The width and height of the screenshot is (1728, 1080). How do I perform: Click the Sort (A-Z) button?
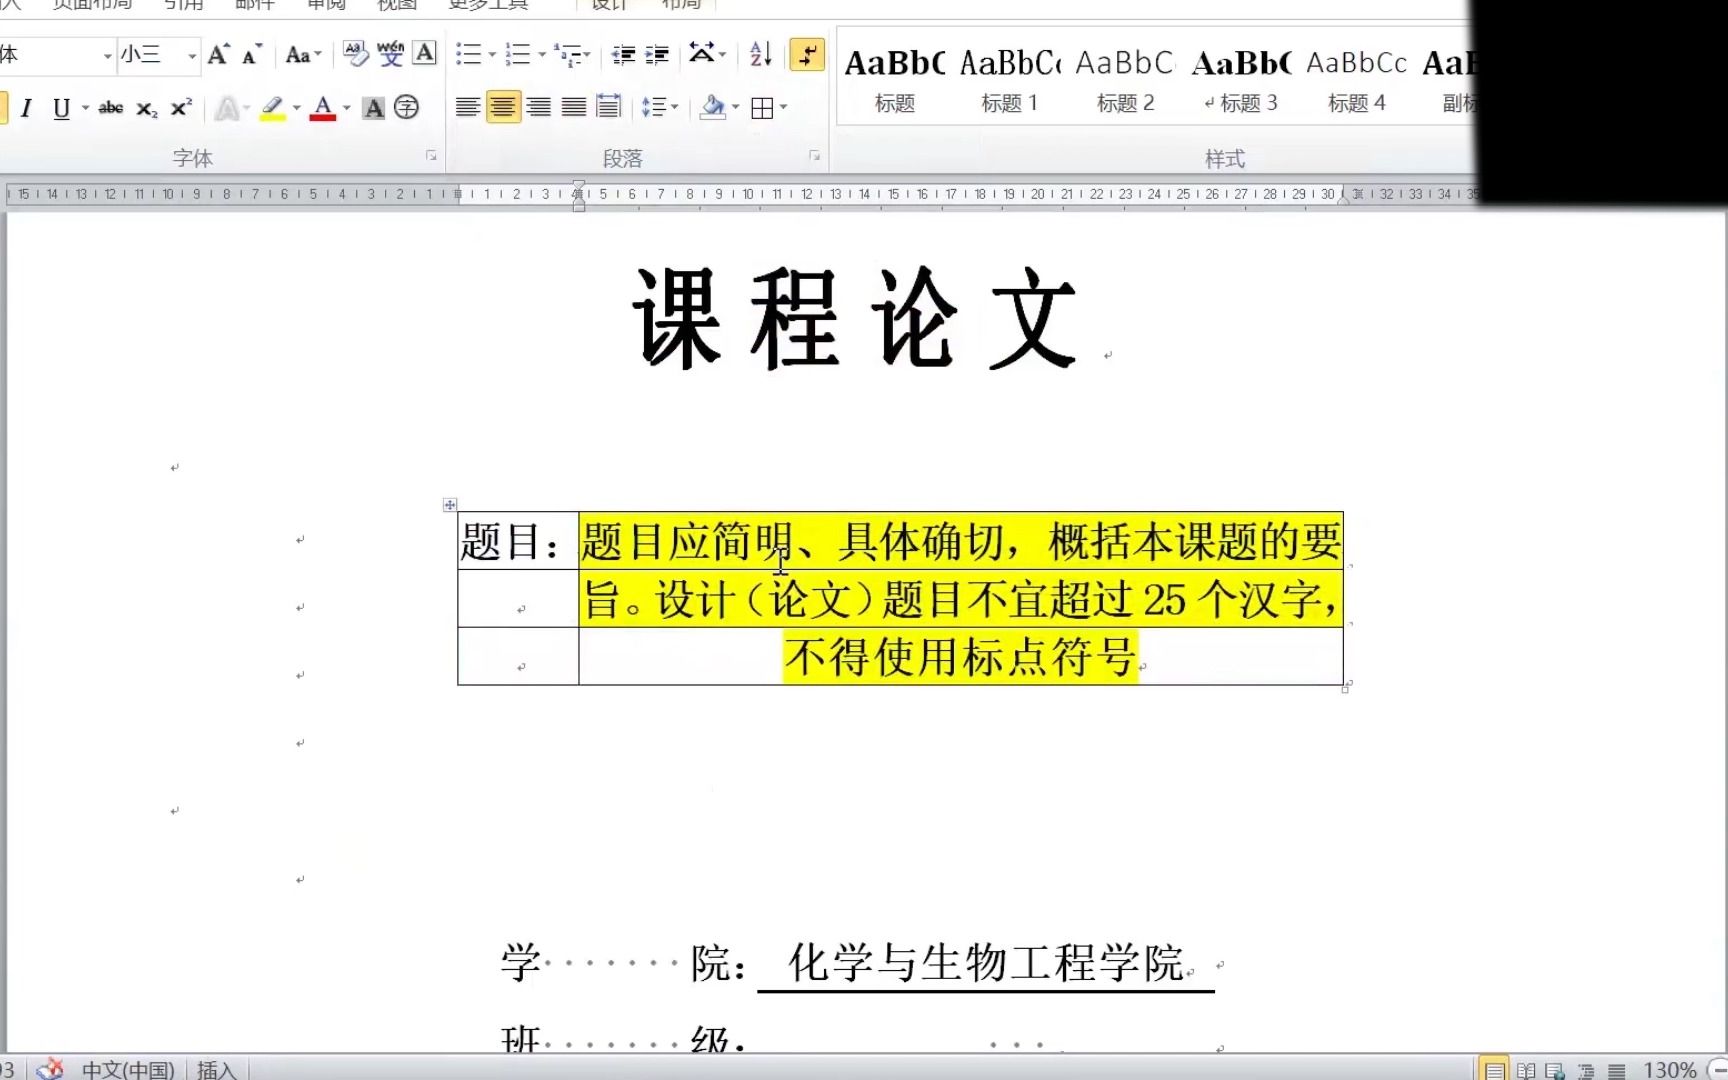pyautogui.click(x=760, y=54)
